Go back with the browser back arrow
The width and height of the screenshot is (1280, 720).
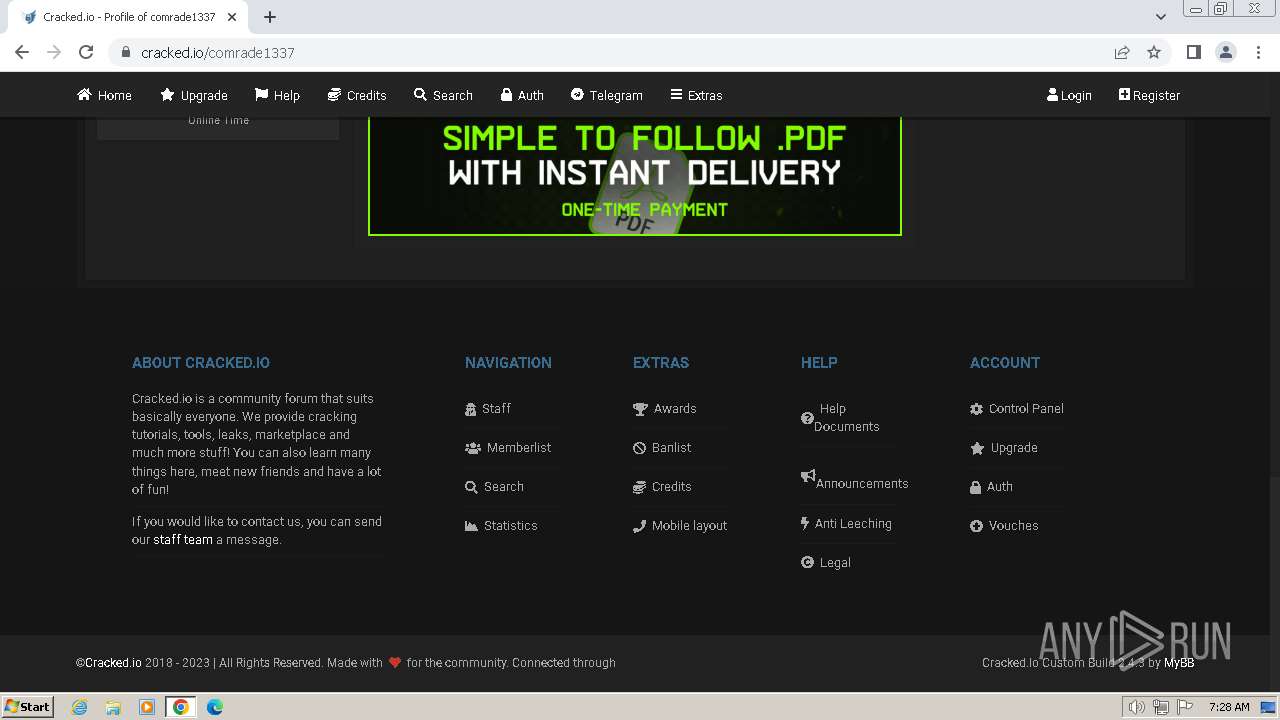[22, 52]
